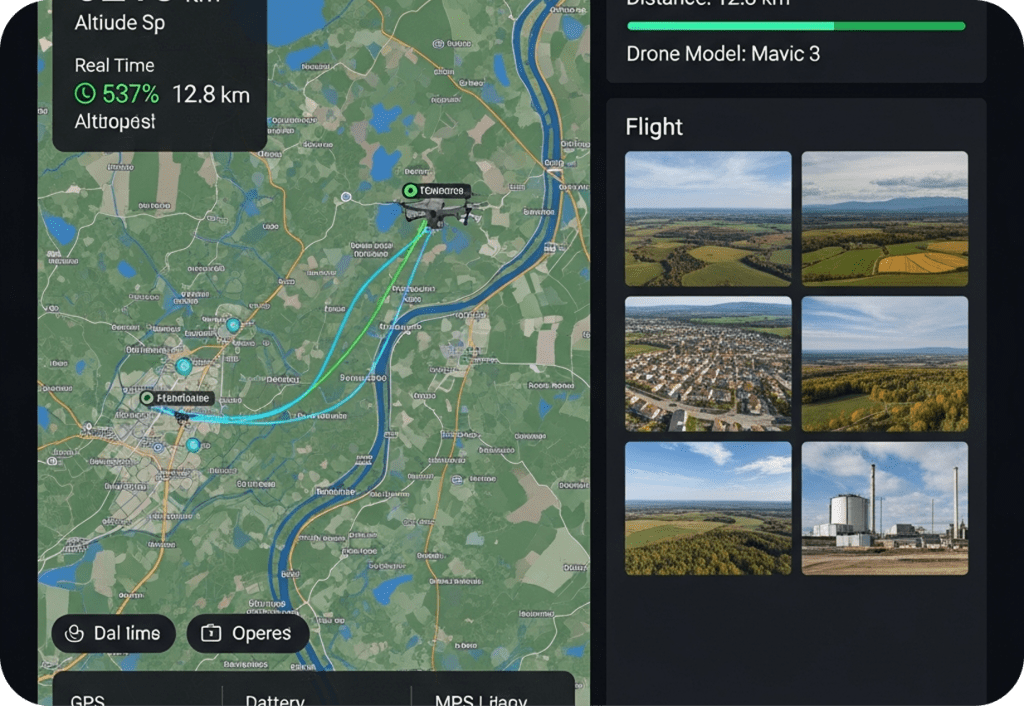The height and width of the screenshot is (706, 1024).
Task: Select the topmost teal waypoint pin
Action: (233, 325)
